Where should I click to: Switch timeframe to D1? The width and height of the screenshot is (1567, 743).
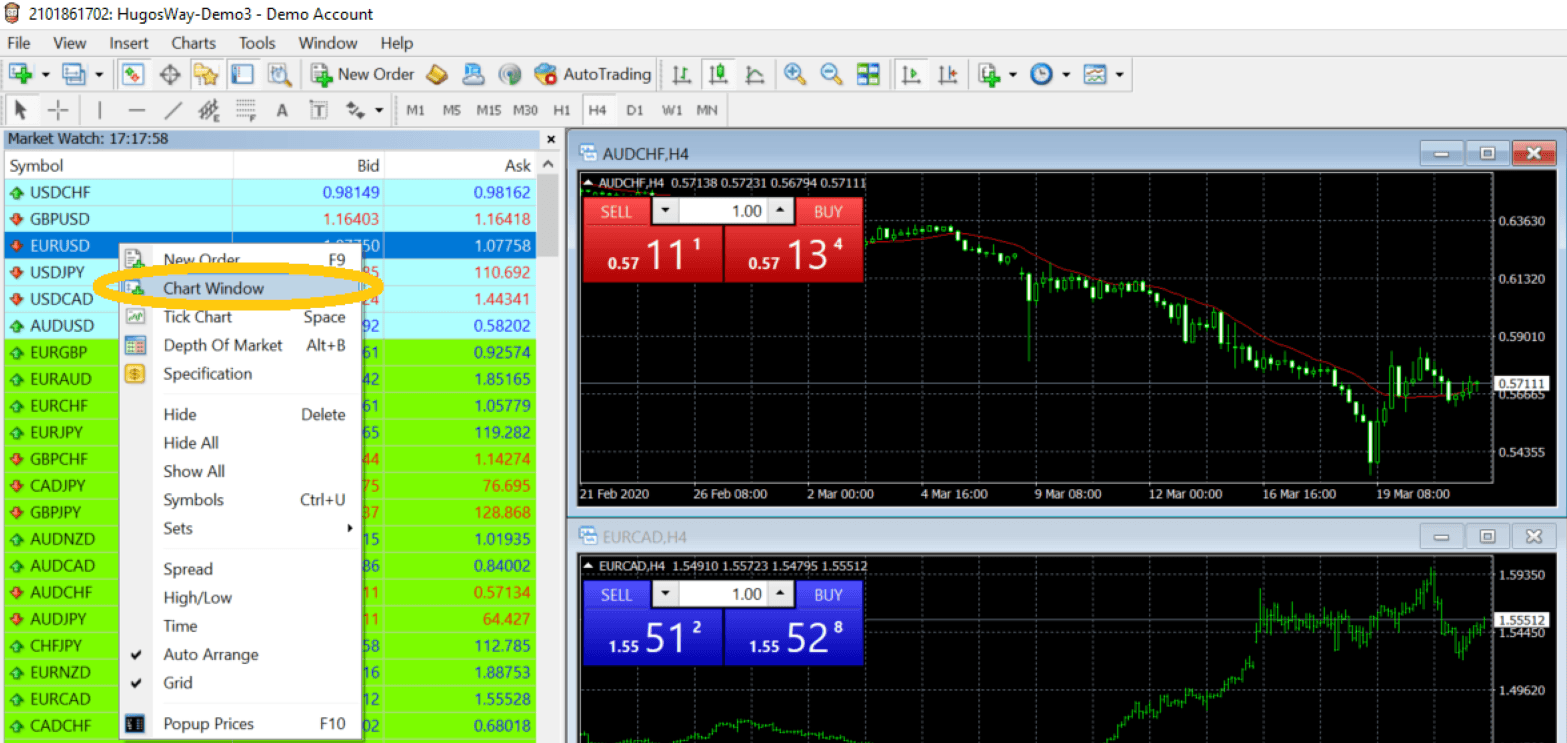pos(634,110)
